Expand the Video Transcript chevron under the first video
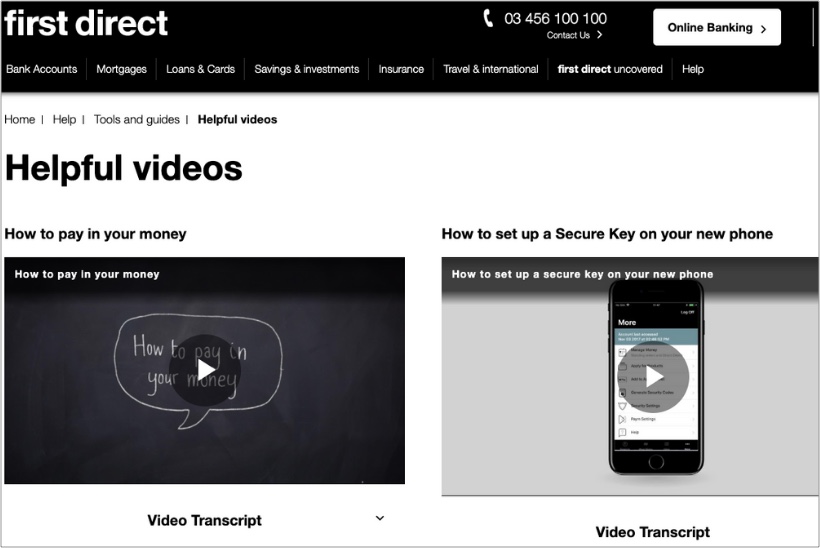The image size is (820, 548). tap(379, 518)
